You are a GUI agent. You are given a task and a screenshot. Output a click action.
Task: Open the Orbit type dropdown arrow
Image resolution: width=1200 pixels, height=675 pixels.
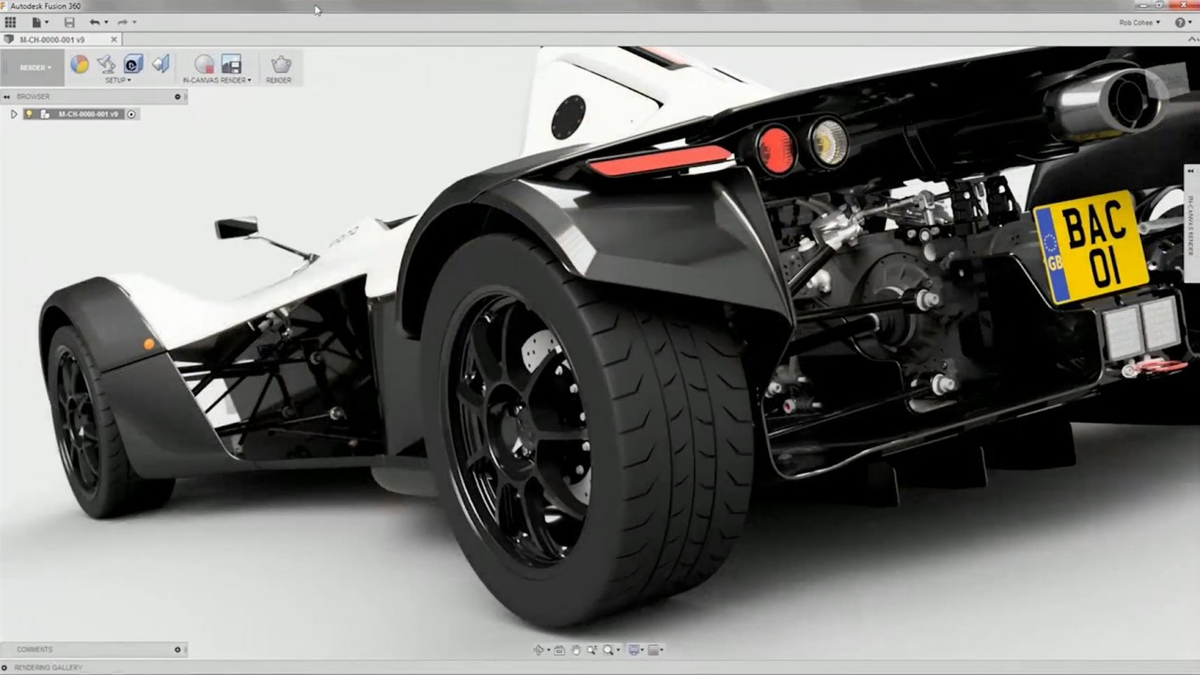[549, 650]
